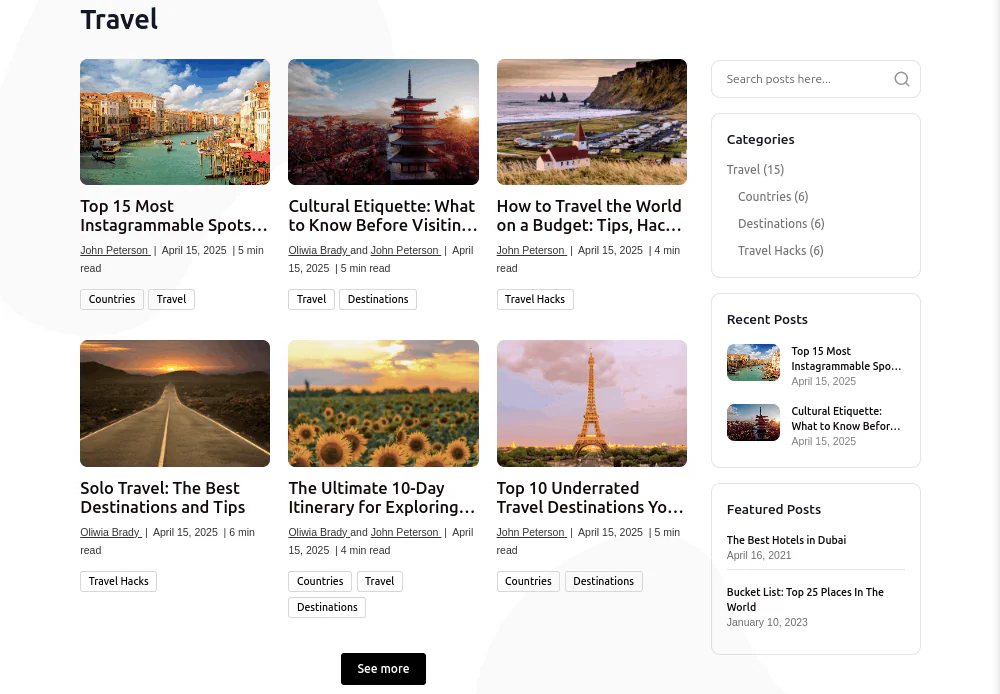Open the Travel (15) category

point(755,170)
